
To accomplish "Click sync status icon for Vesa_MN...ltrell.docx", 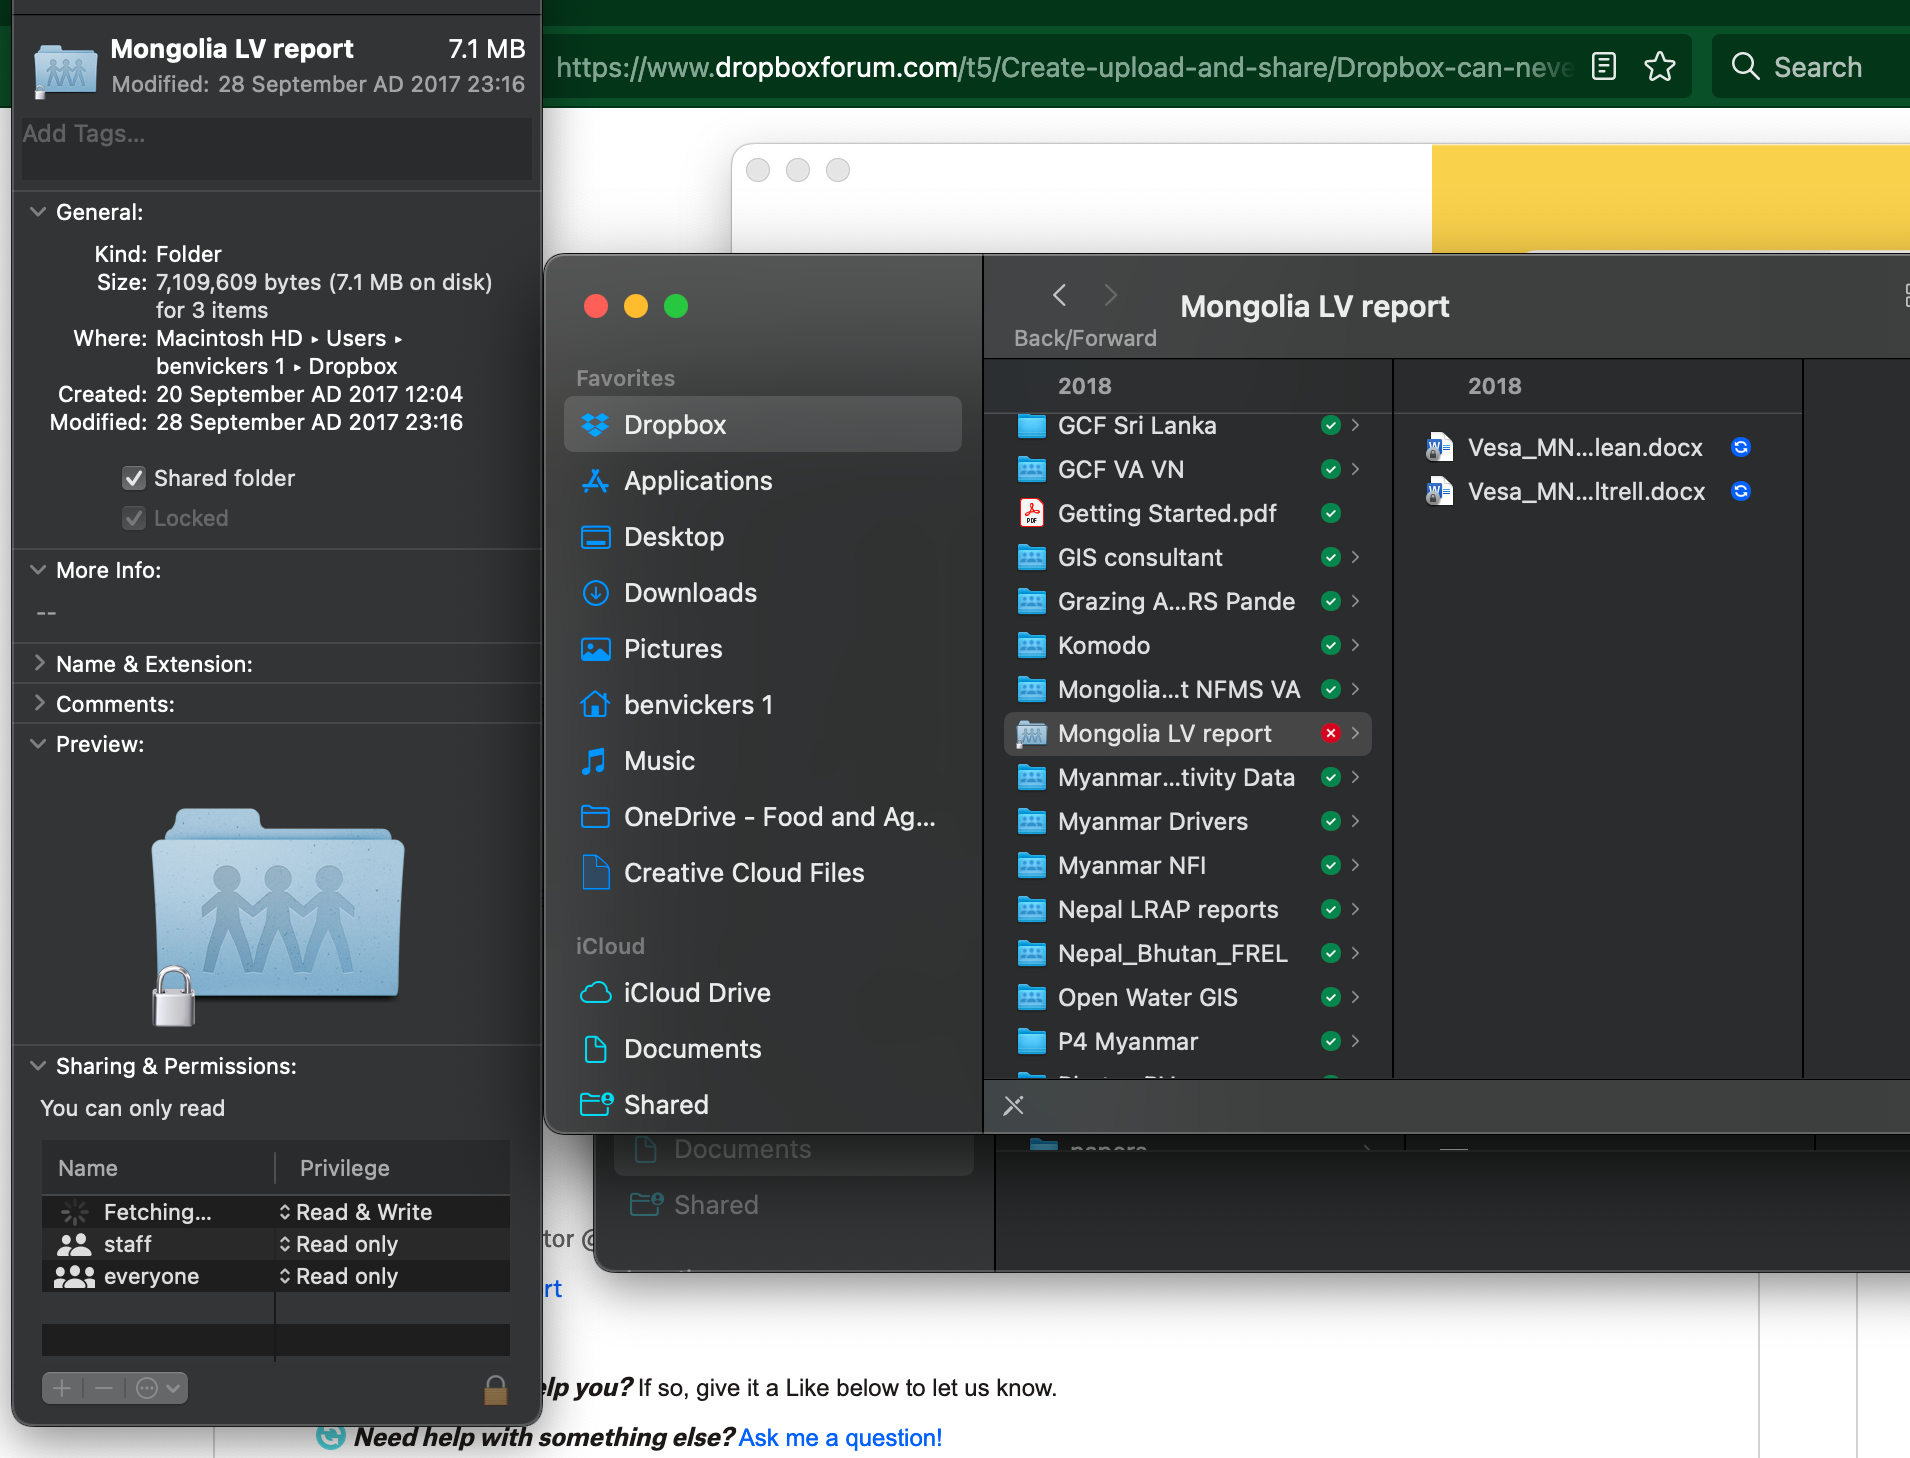I will [x=1741, y=491].
